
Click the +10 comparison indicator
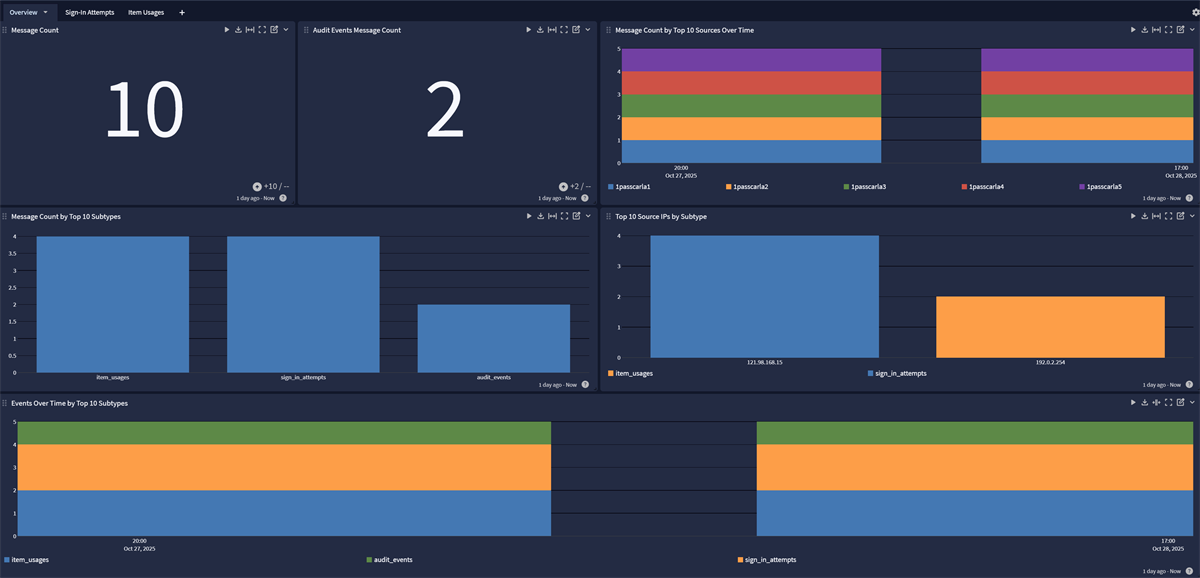click(270, 186)
